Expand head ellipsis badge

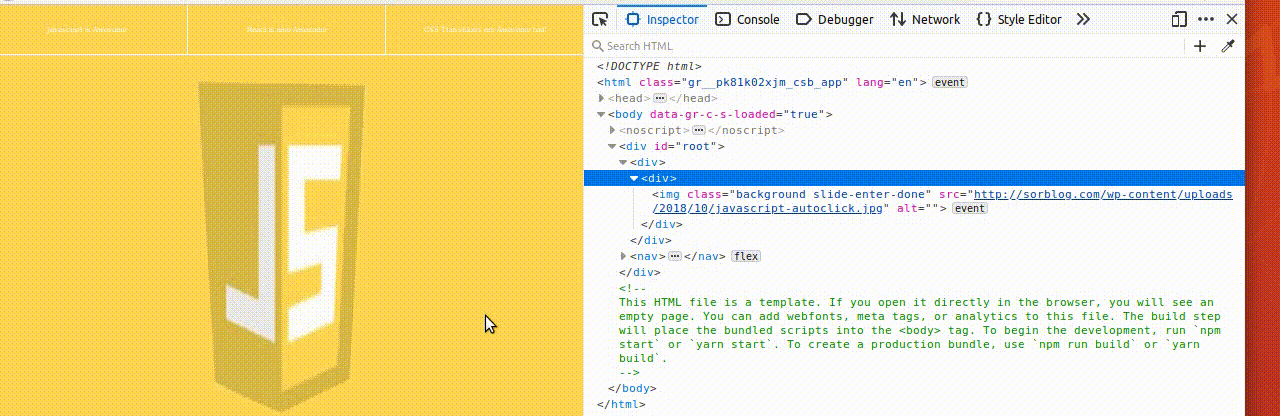(660, 98)
